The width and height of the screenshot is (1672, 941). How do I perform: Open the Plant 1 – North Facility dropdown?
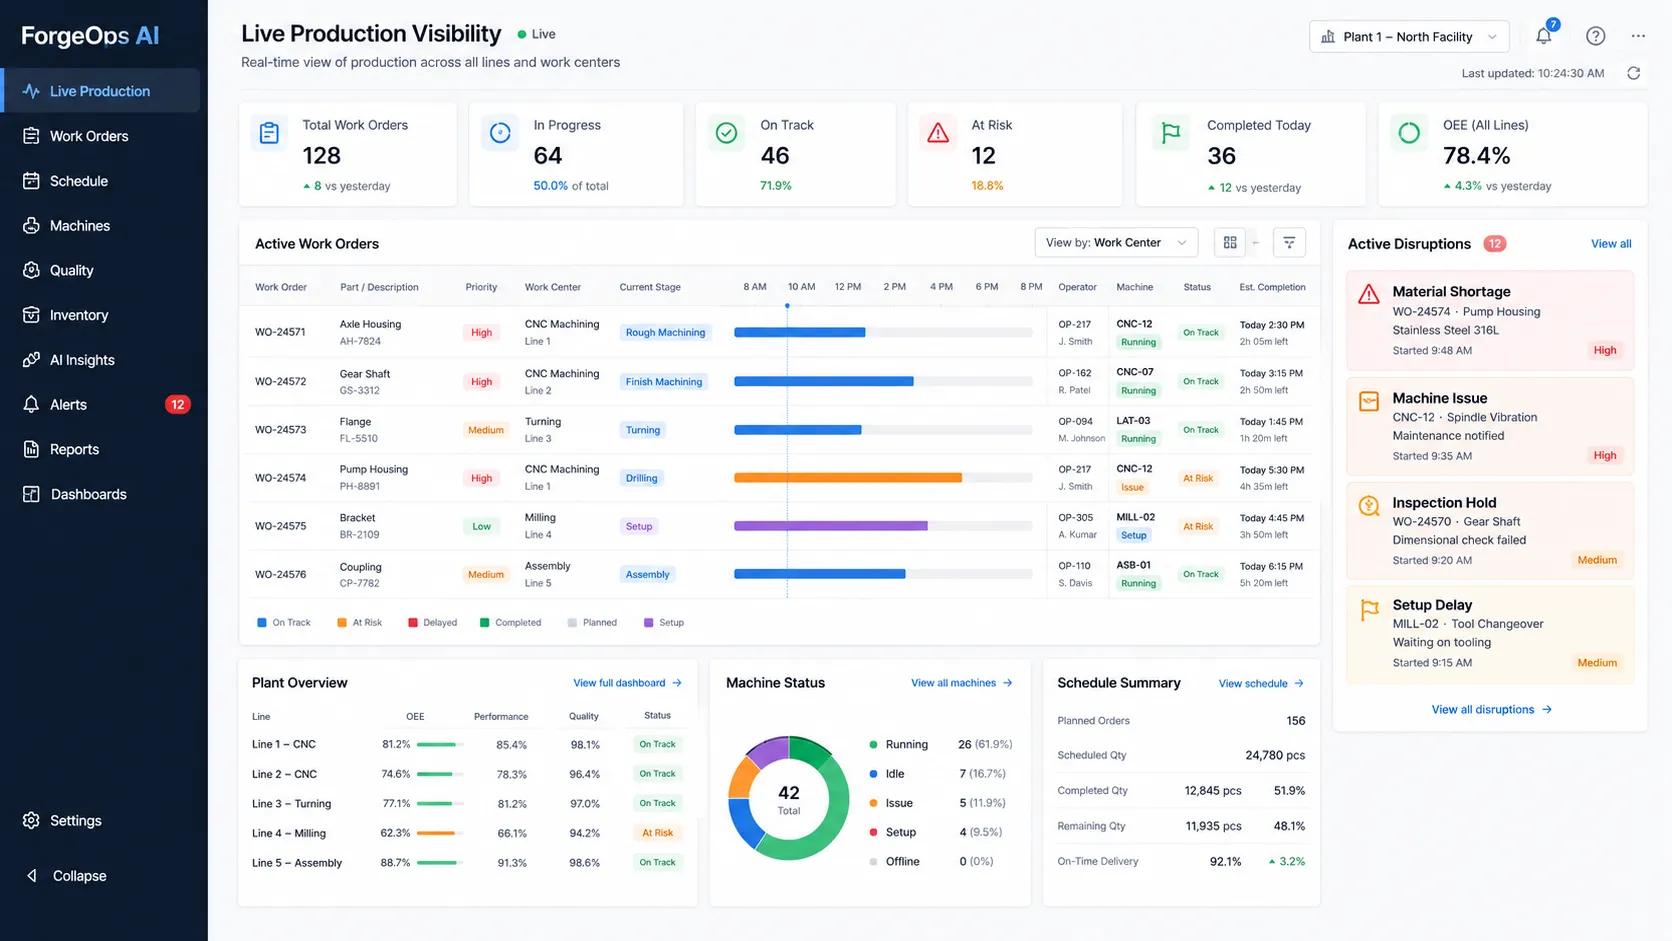coord(1409,37)
